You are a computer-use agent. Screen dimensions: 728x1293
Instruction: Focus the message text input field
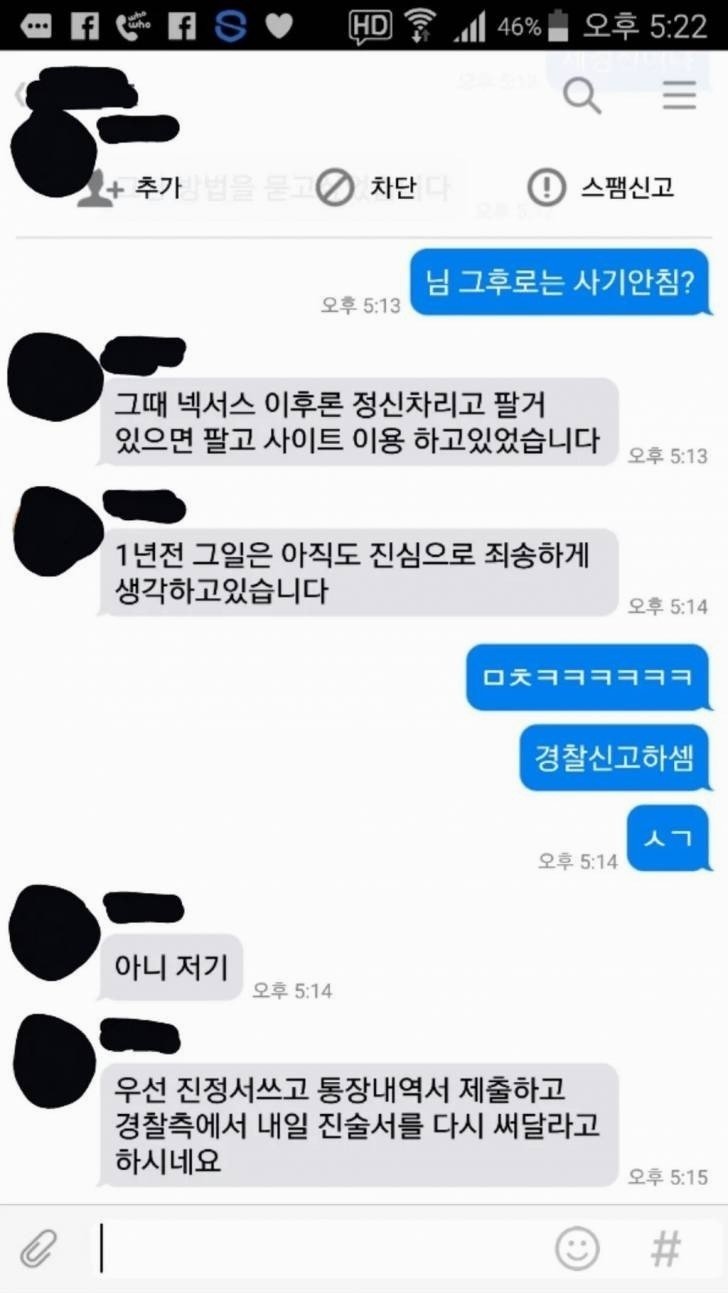[320, 1248]
